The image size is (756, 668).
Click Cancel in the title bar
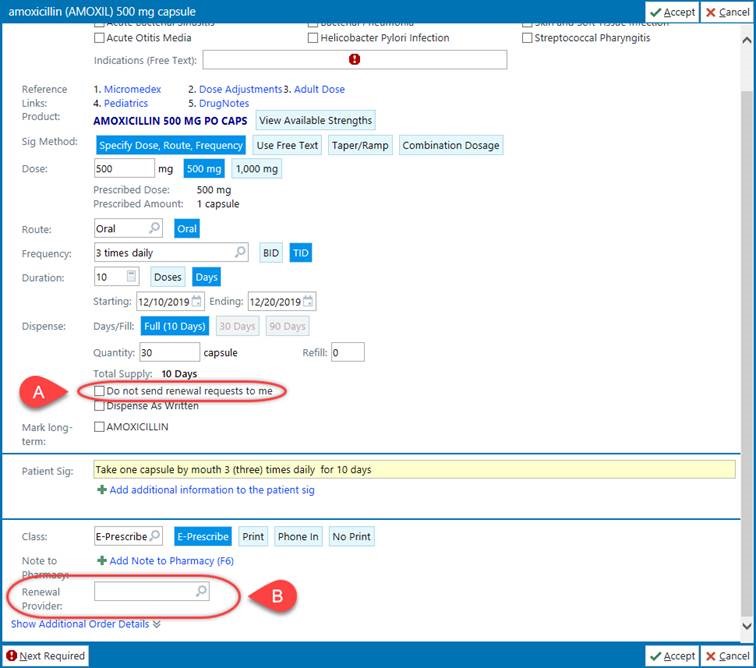(x=728, y=12)
